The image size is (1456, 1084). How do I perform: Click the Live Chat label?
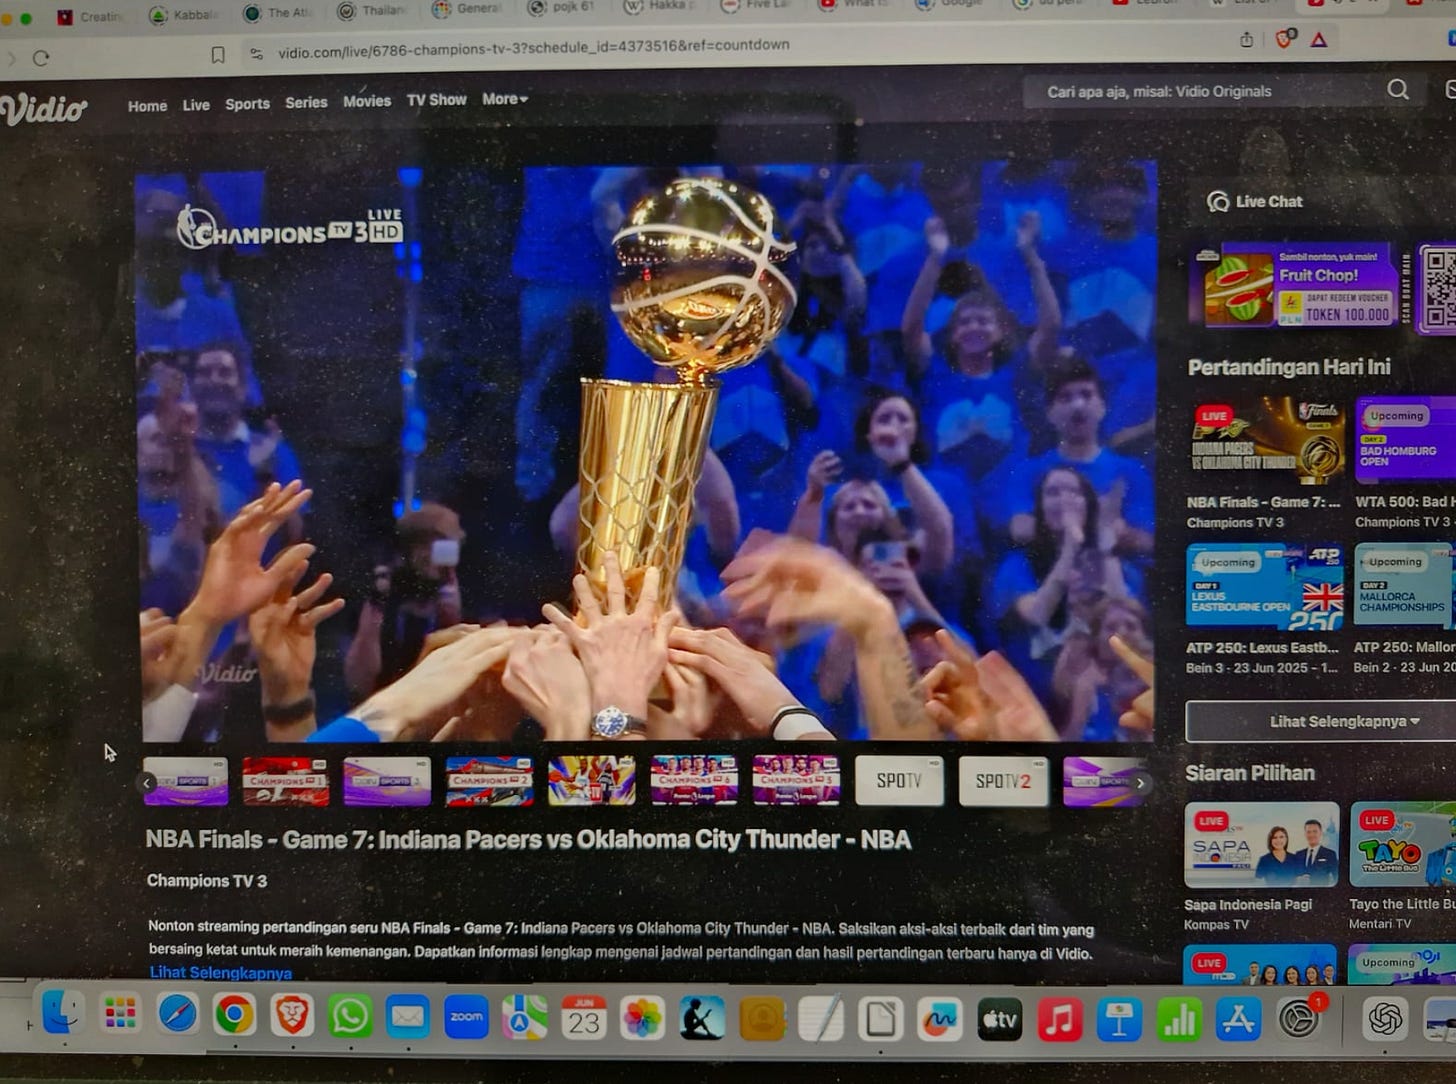(x=1269, y=201)
